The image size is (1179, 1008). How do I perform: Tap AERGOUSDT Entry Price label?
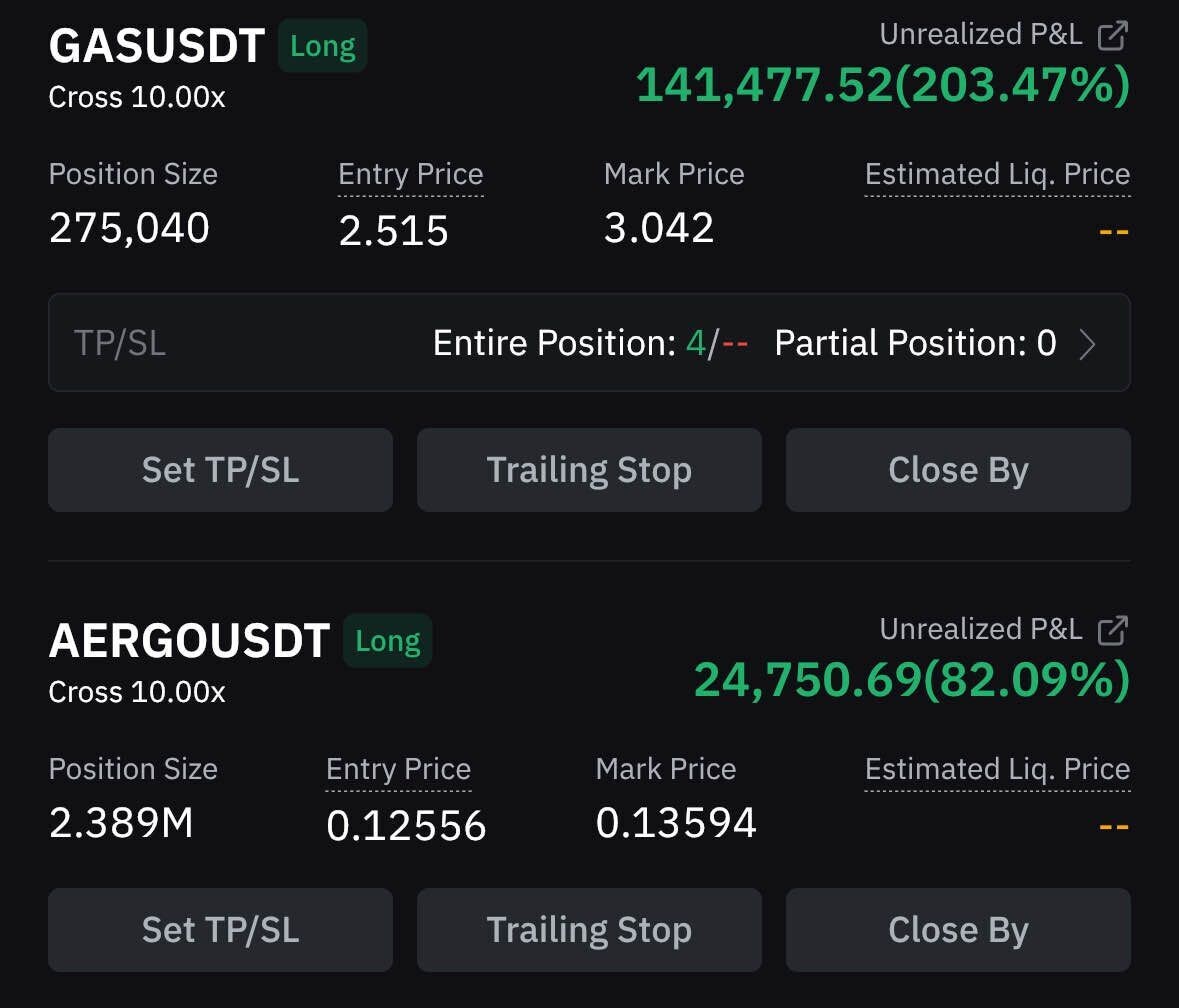coord(398,769)
